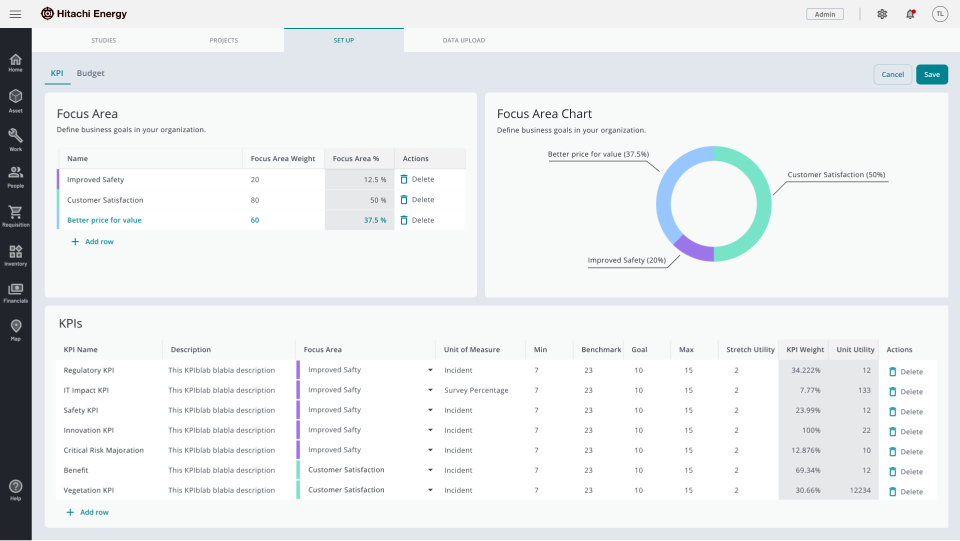Open the hamburger menu icon
The height and width of the screenshot is (541, 960).
point(15,14)
